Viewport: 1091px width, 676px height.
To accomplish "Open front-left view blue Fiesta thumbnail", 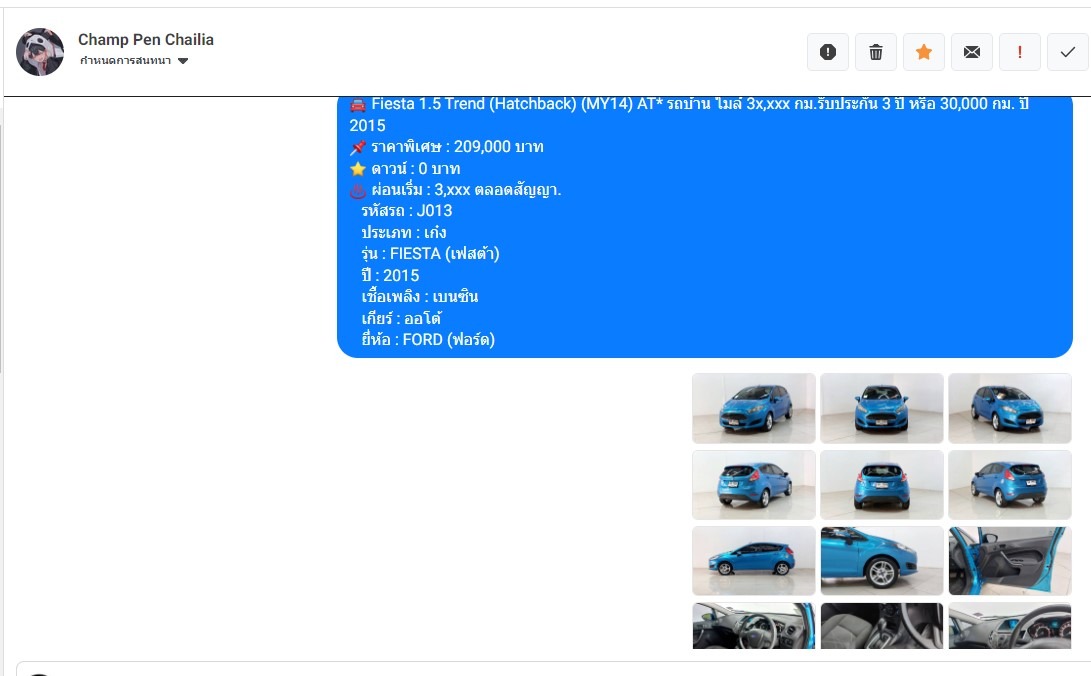I will [754, 408].
